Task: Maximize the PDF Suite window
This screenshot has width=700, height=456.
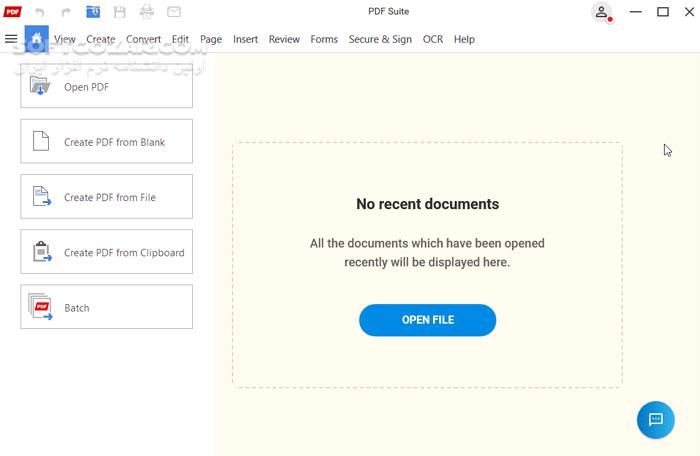Action: click(x=663, y=12)
